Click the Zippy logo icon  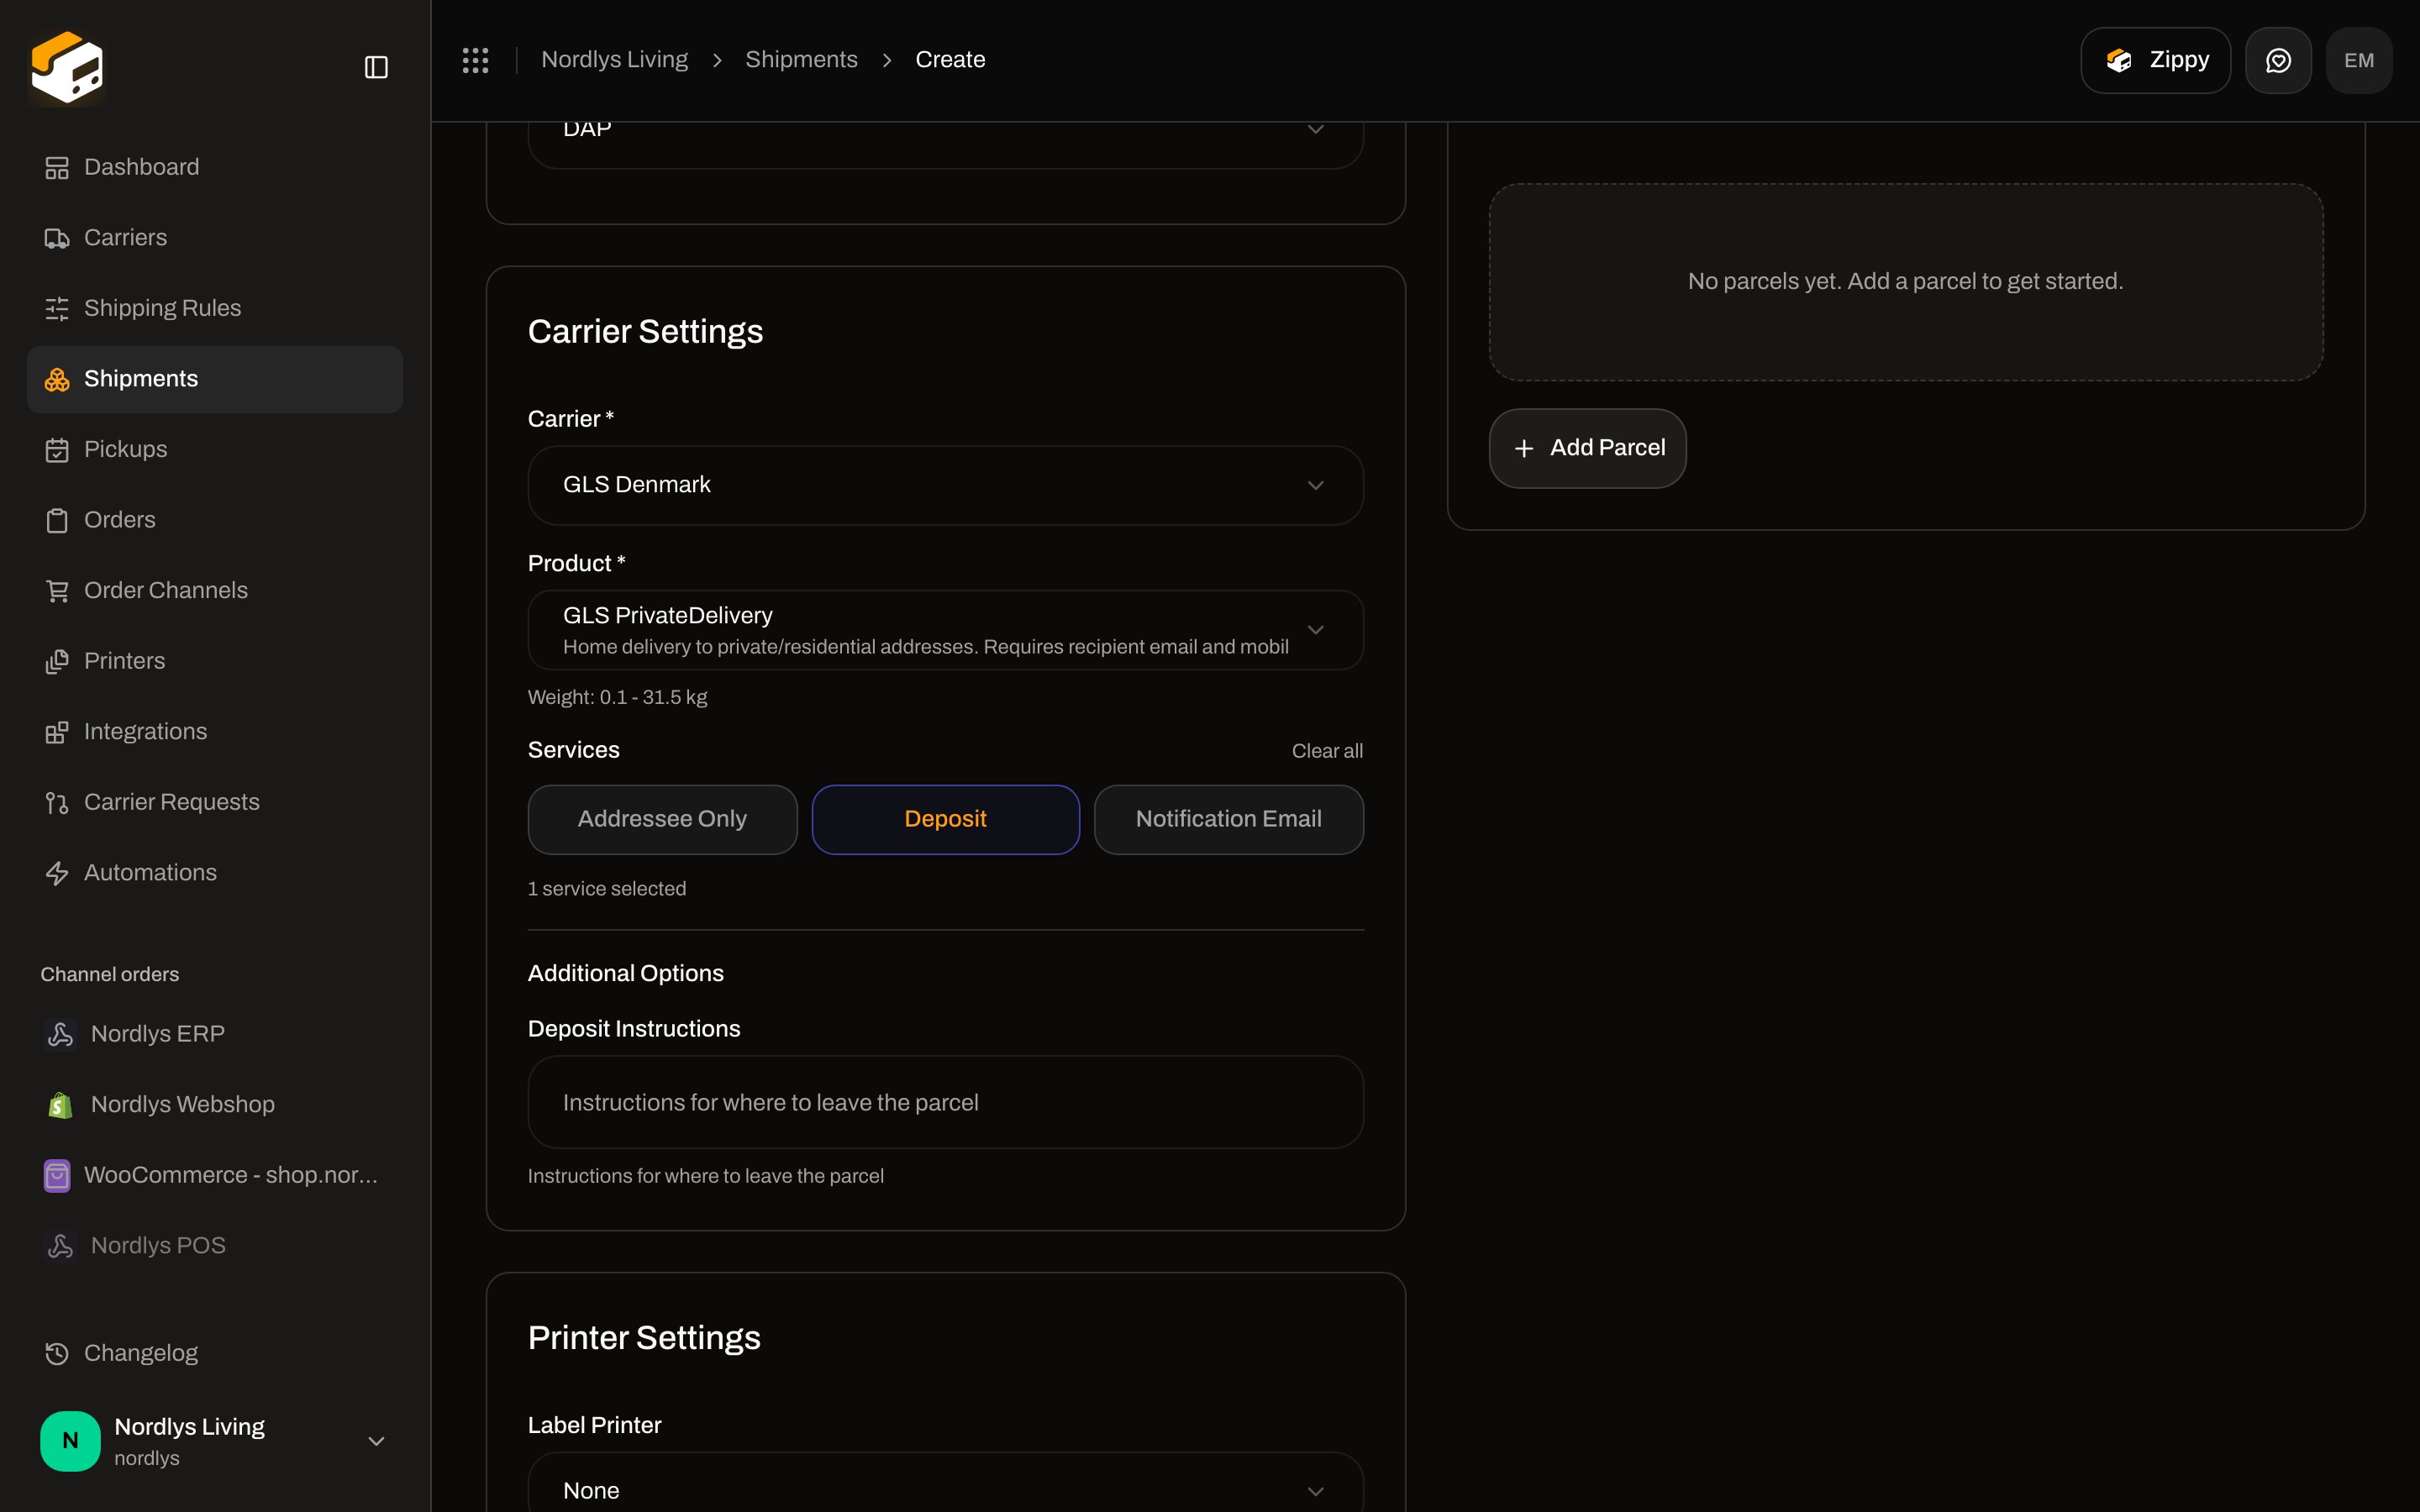(x=2119, y=60)
